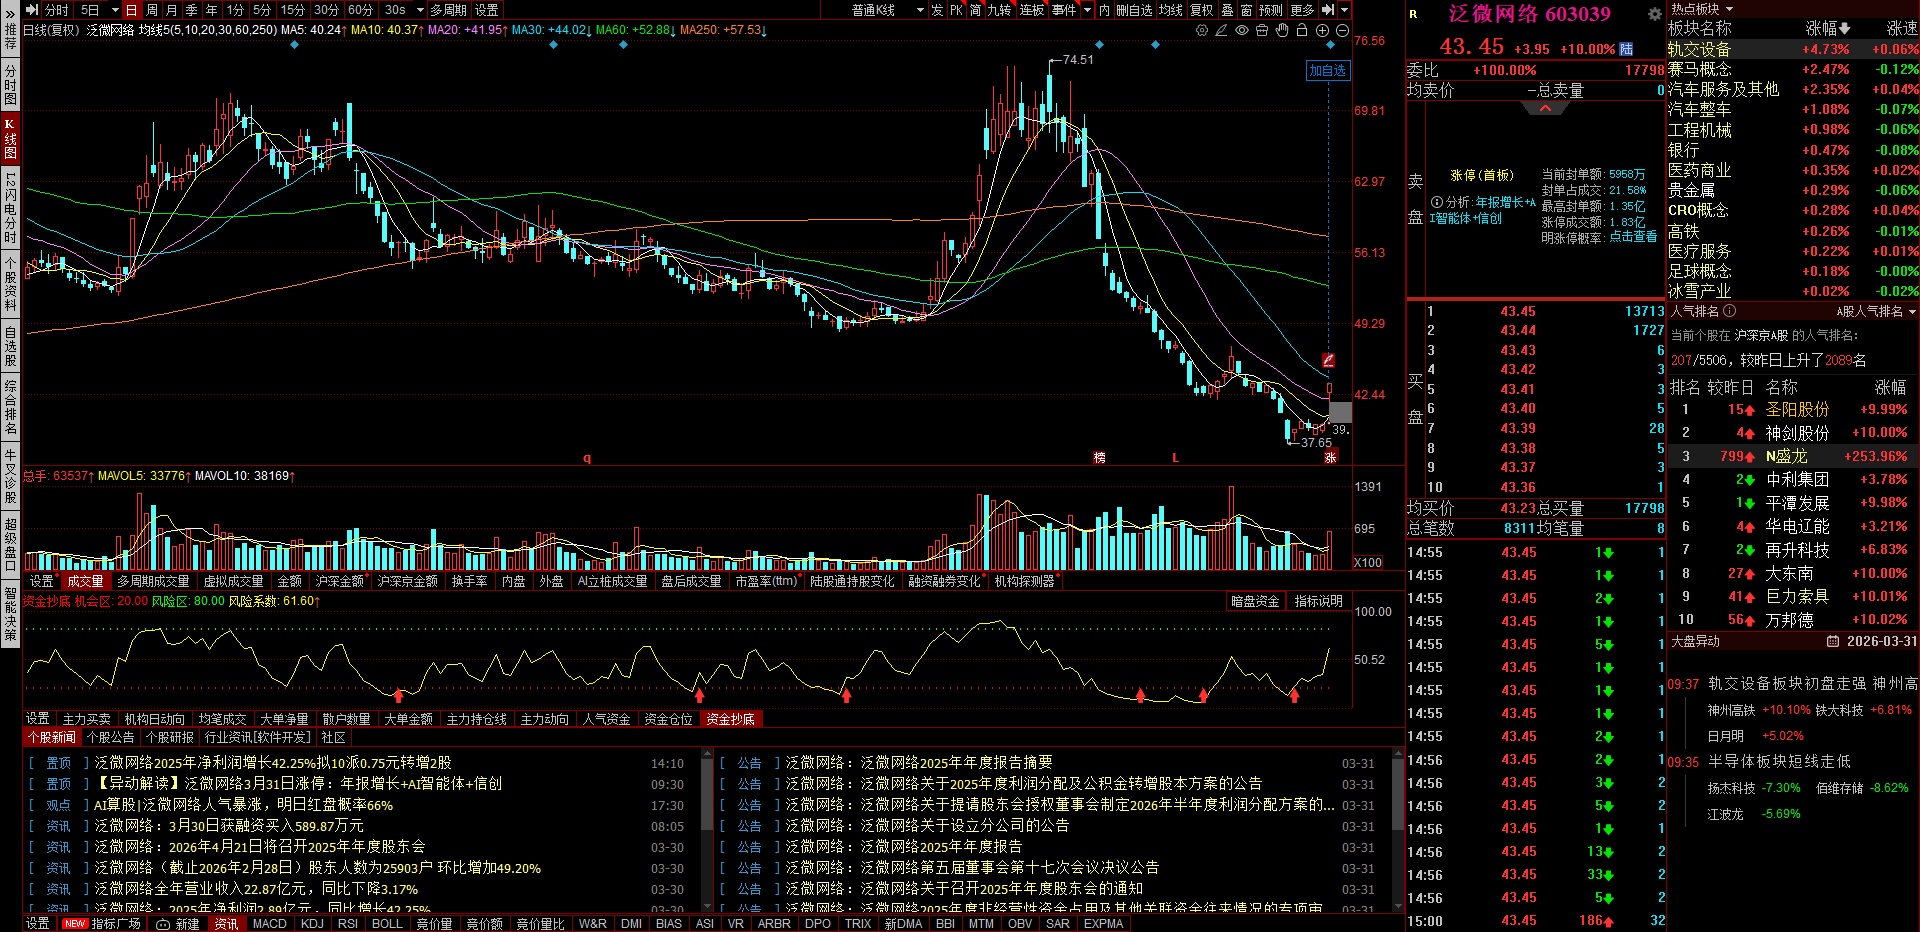
Task: Open the NEW 指标广场 entry
Action: 102,924
